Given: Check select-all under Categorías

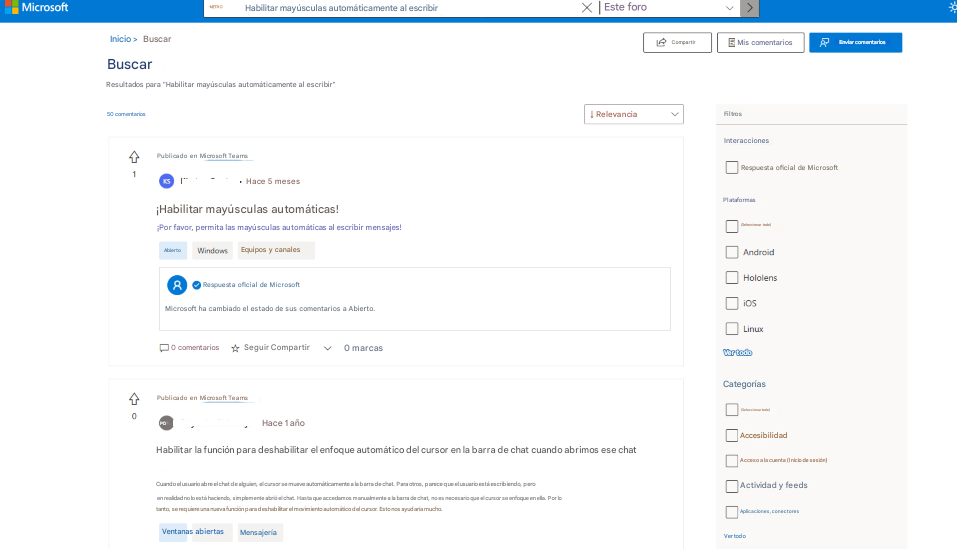Looking at the screenshot, I should [x=732, y=409].
